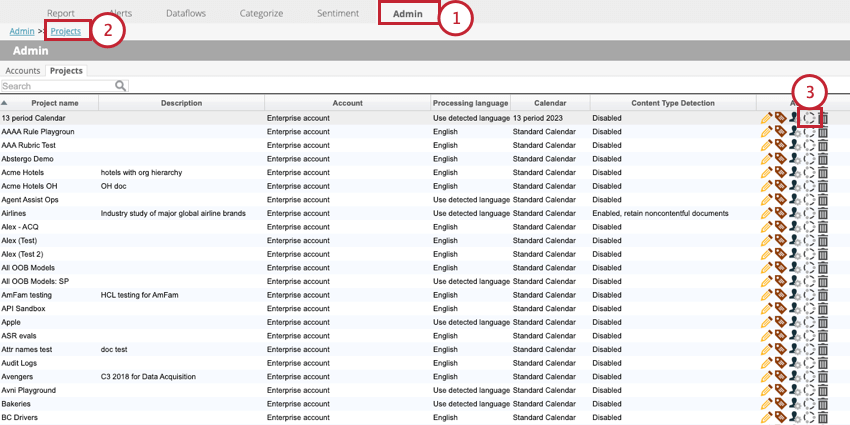
Task: Click the Projects breadcrumb link
Action: point(66,32)
